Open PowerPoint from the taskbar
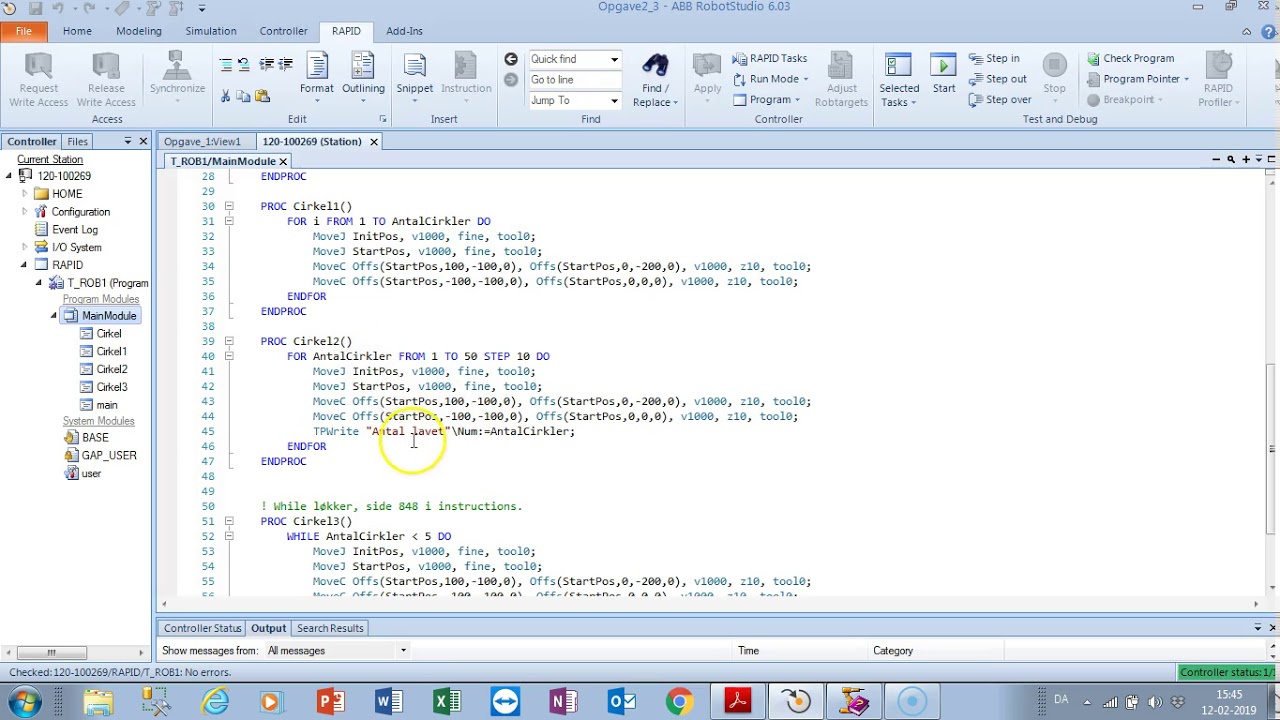 pyautogui.click(x=330, y=702)
